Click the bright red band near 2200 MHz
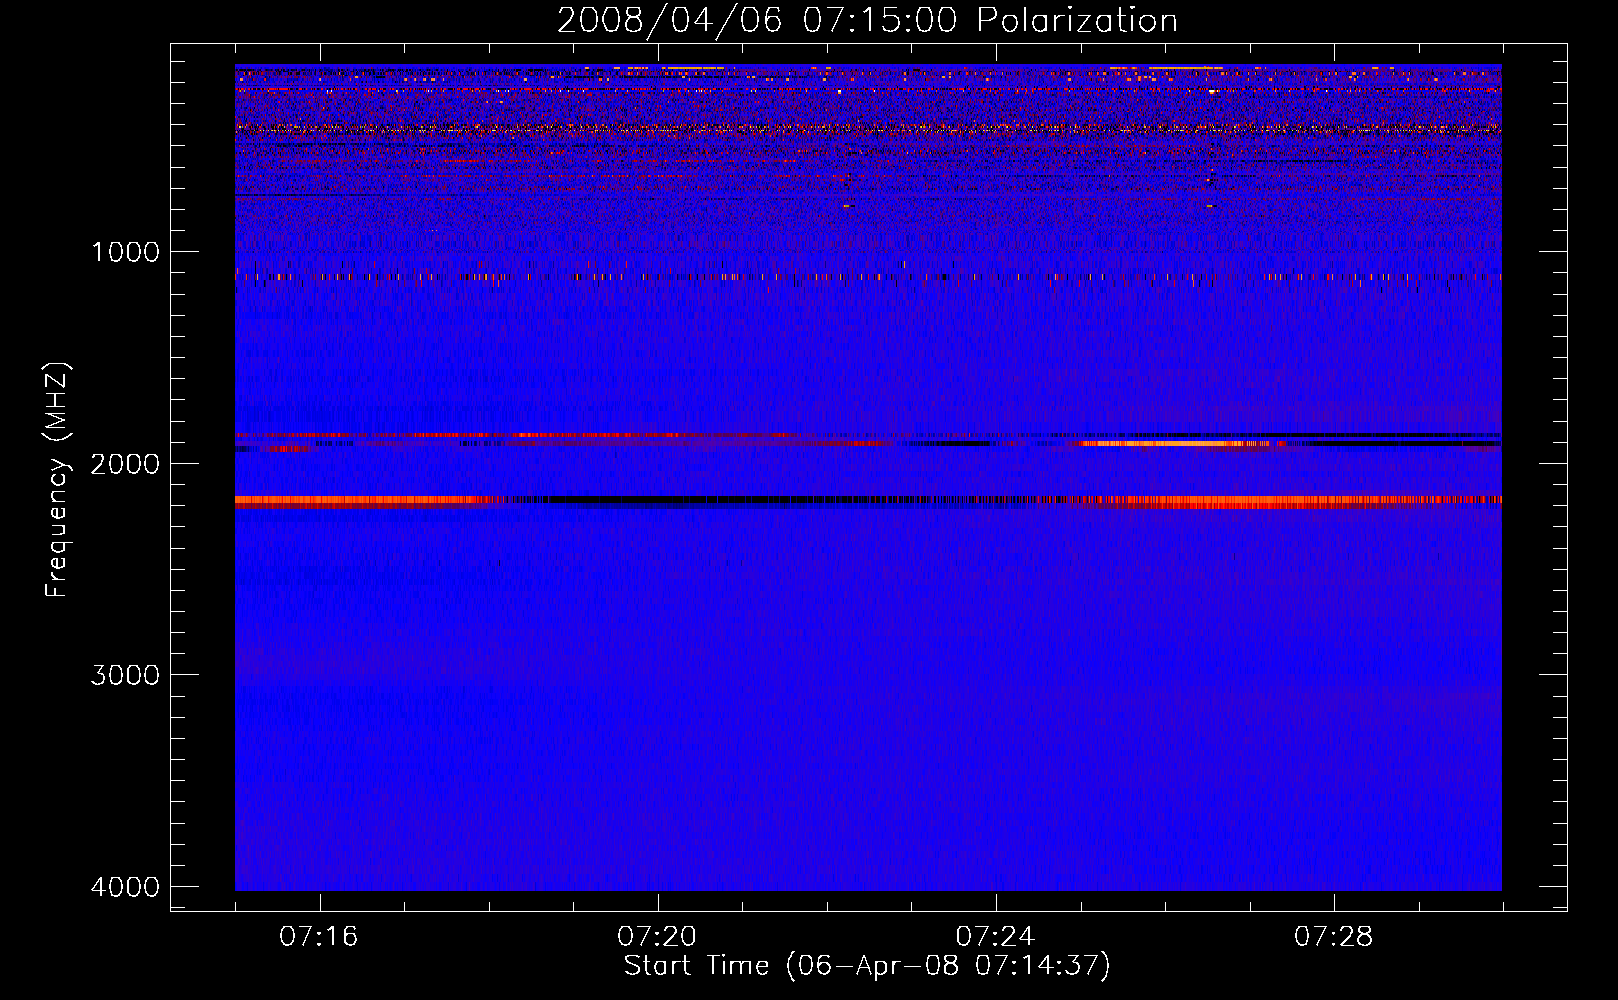 (868, 501)
